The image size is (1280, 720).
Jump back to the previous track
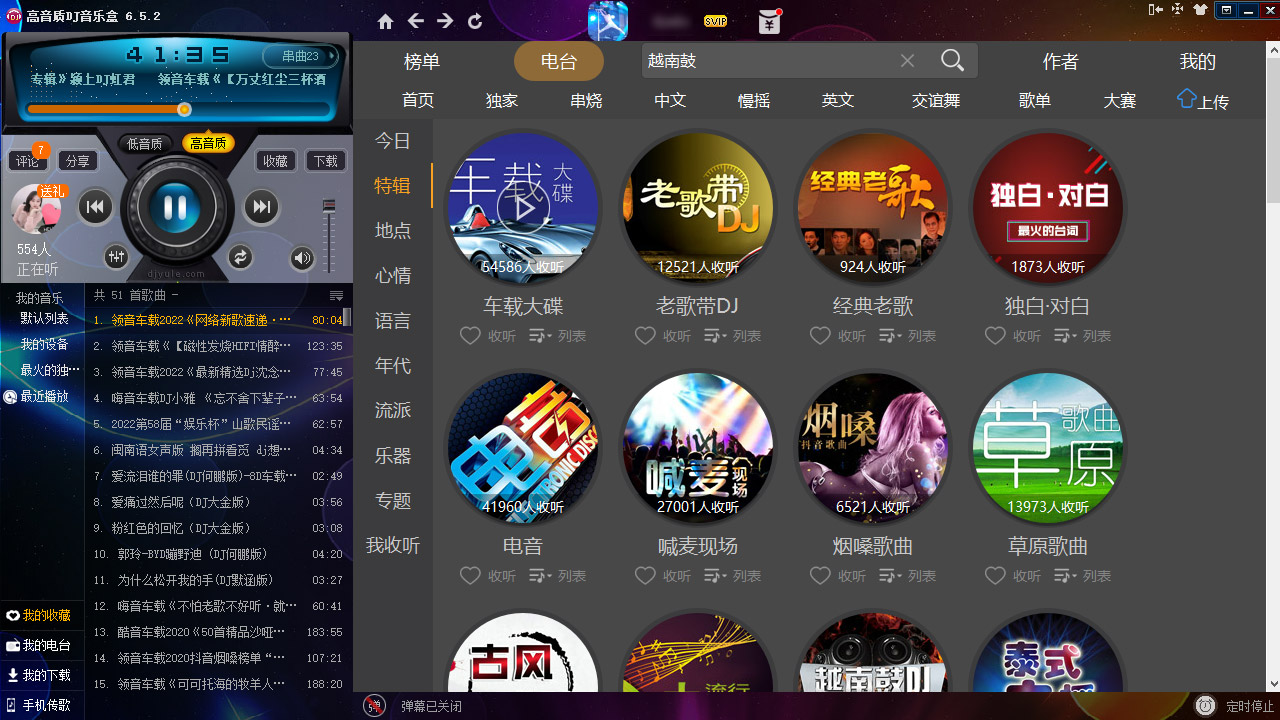[x=95, y=206]
